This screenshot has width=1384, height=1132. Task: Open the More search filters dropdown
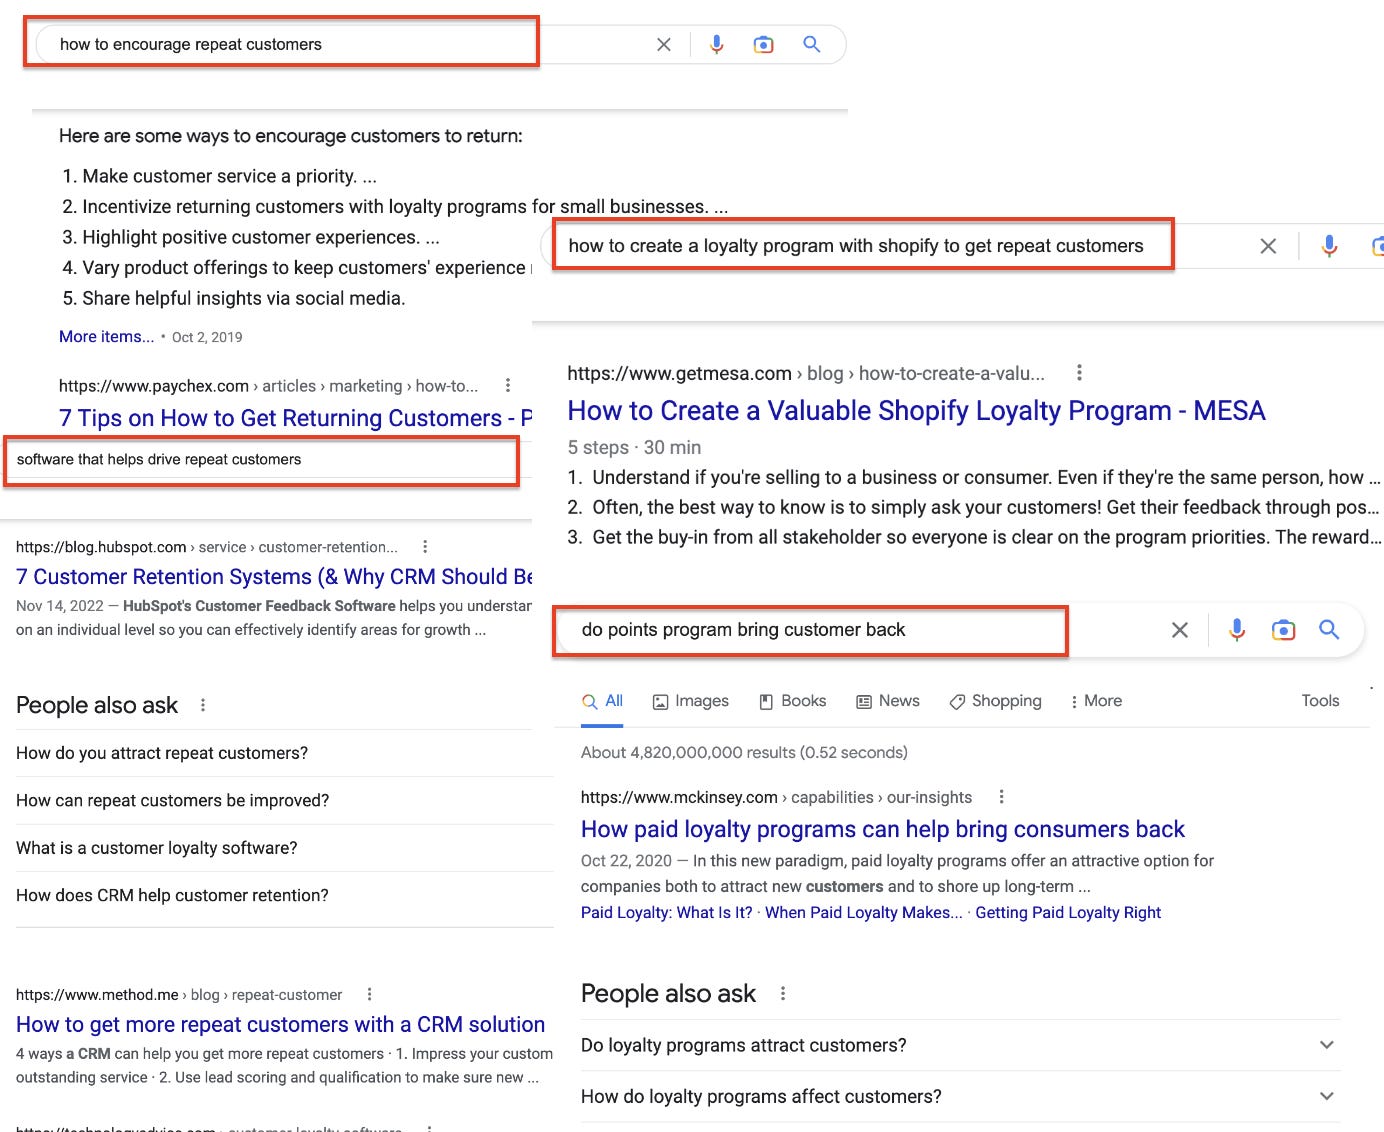pos(1096,701)
